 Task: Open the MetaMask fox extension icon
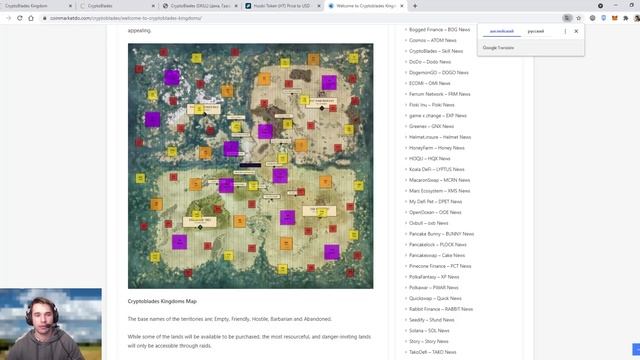pyautogui.click(x=615, y=18)
